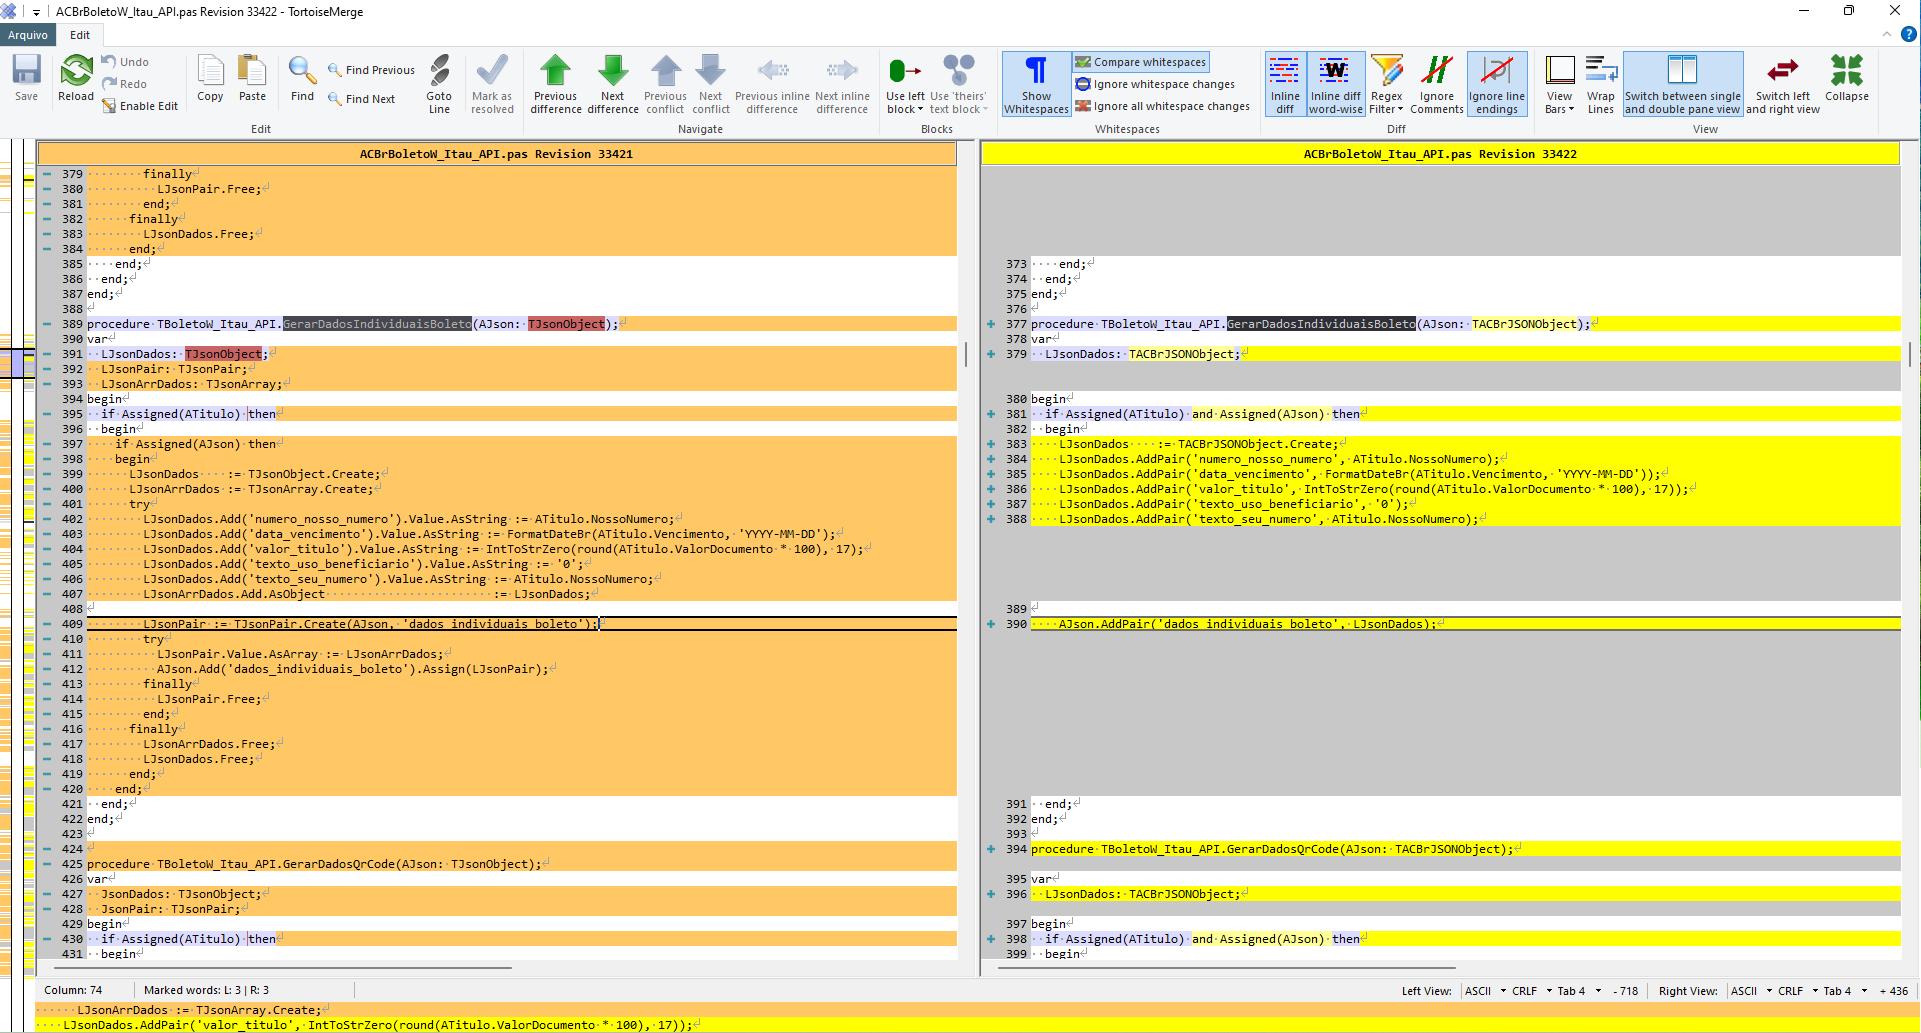Click Ignore Comments icon

(1437, 84)
